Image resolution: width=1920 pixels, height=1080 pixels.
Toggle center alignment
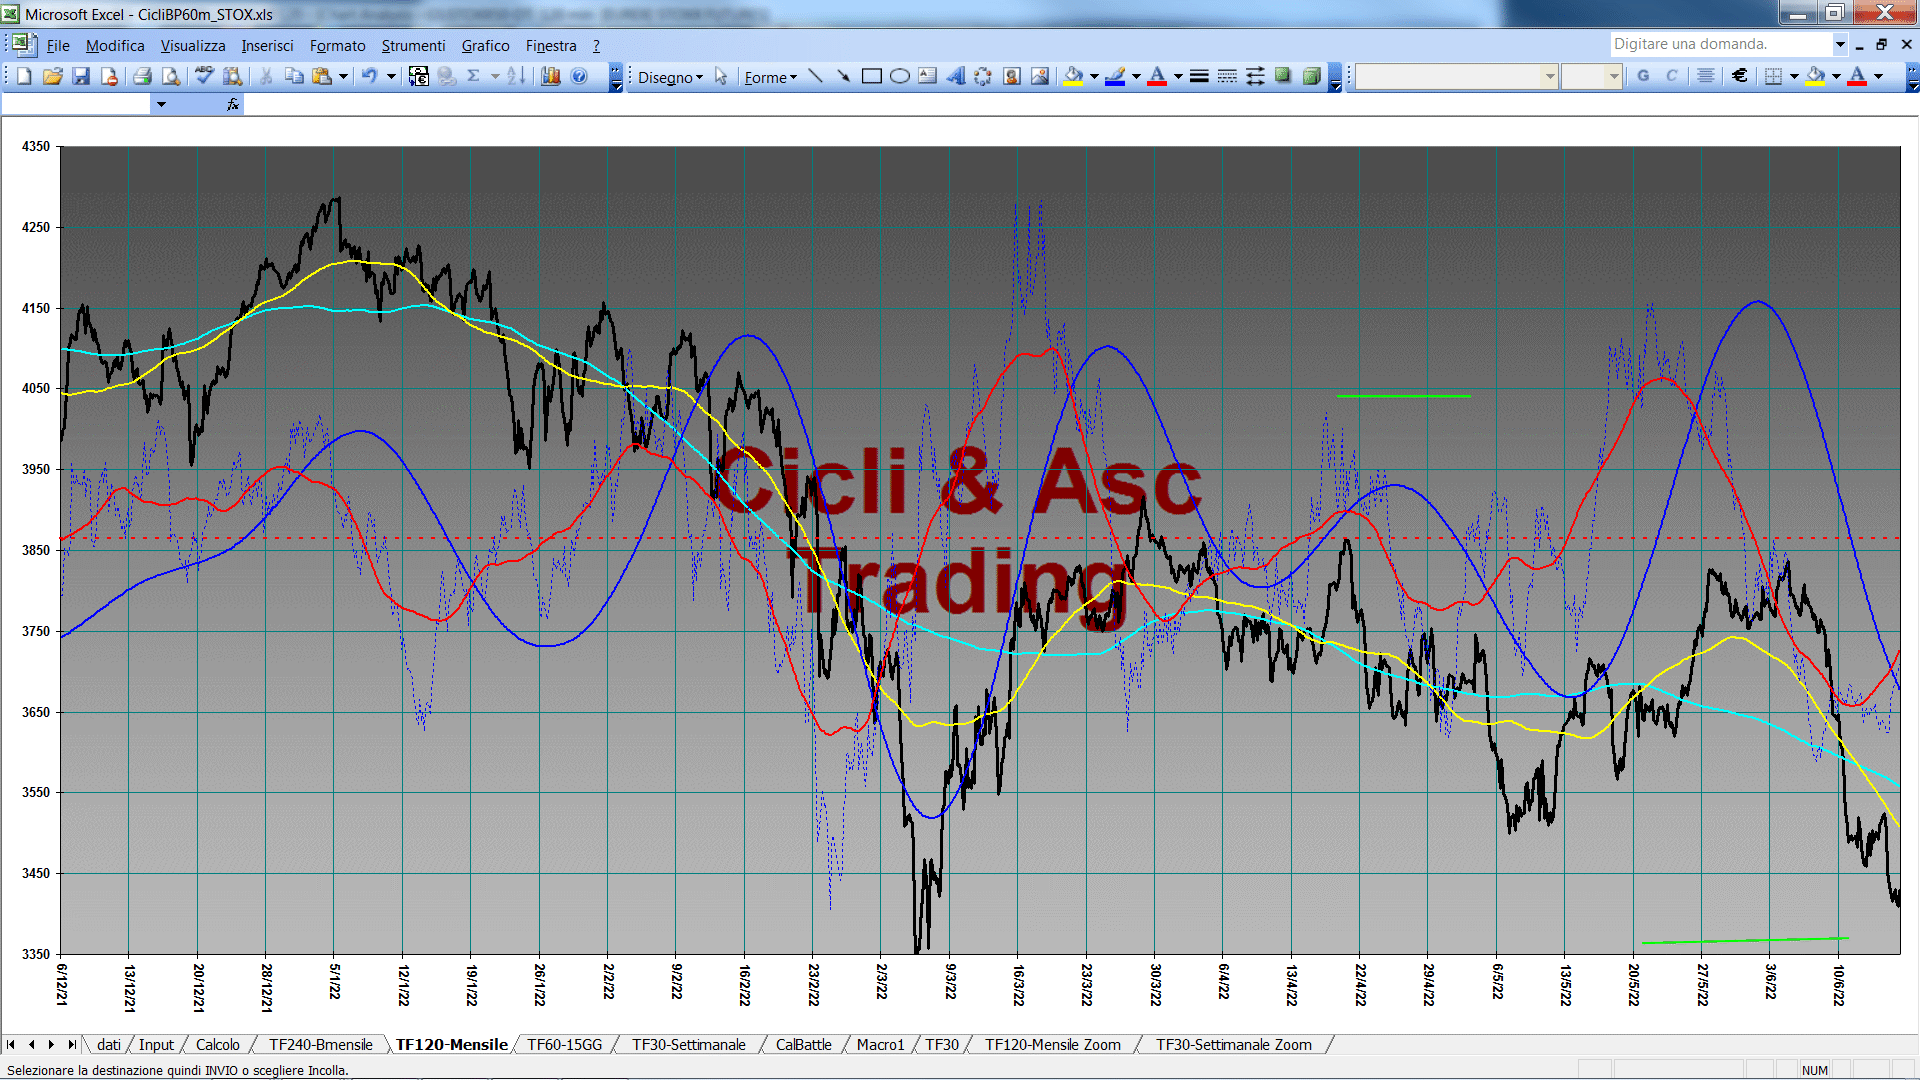pyautogui.click(x=1706, y=76)
